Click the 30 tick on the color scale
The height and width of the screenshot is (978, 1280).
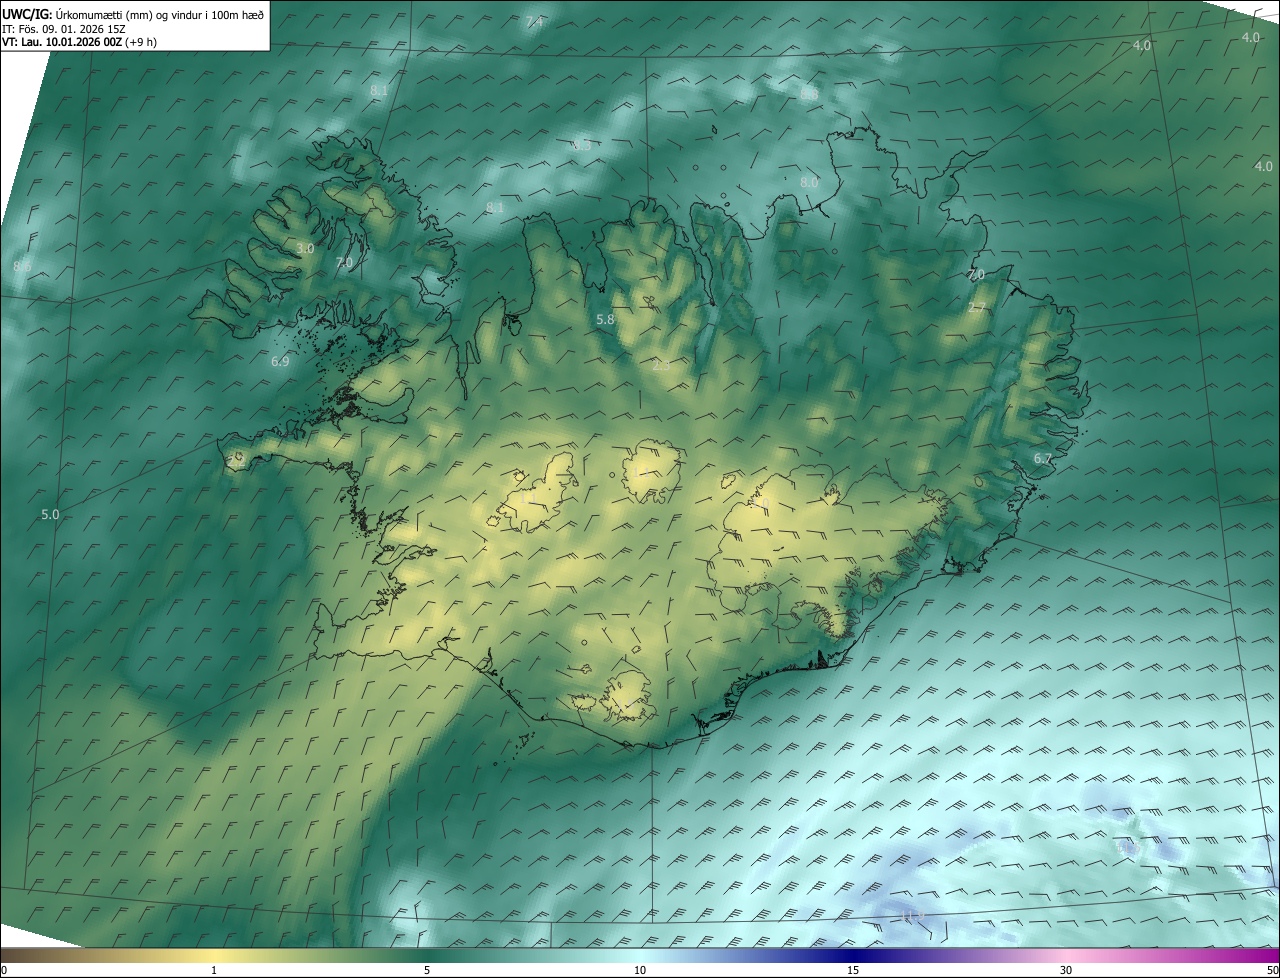click(1066, 970)
